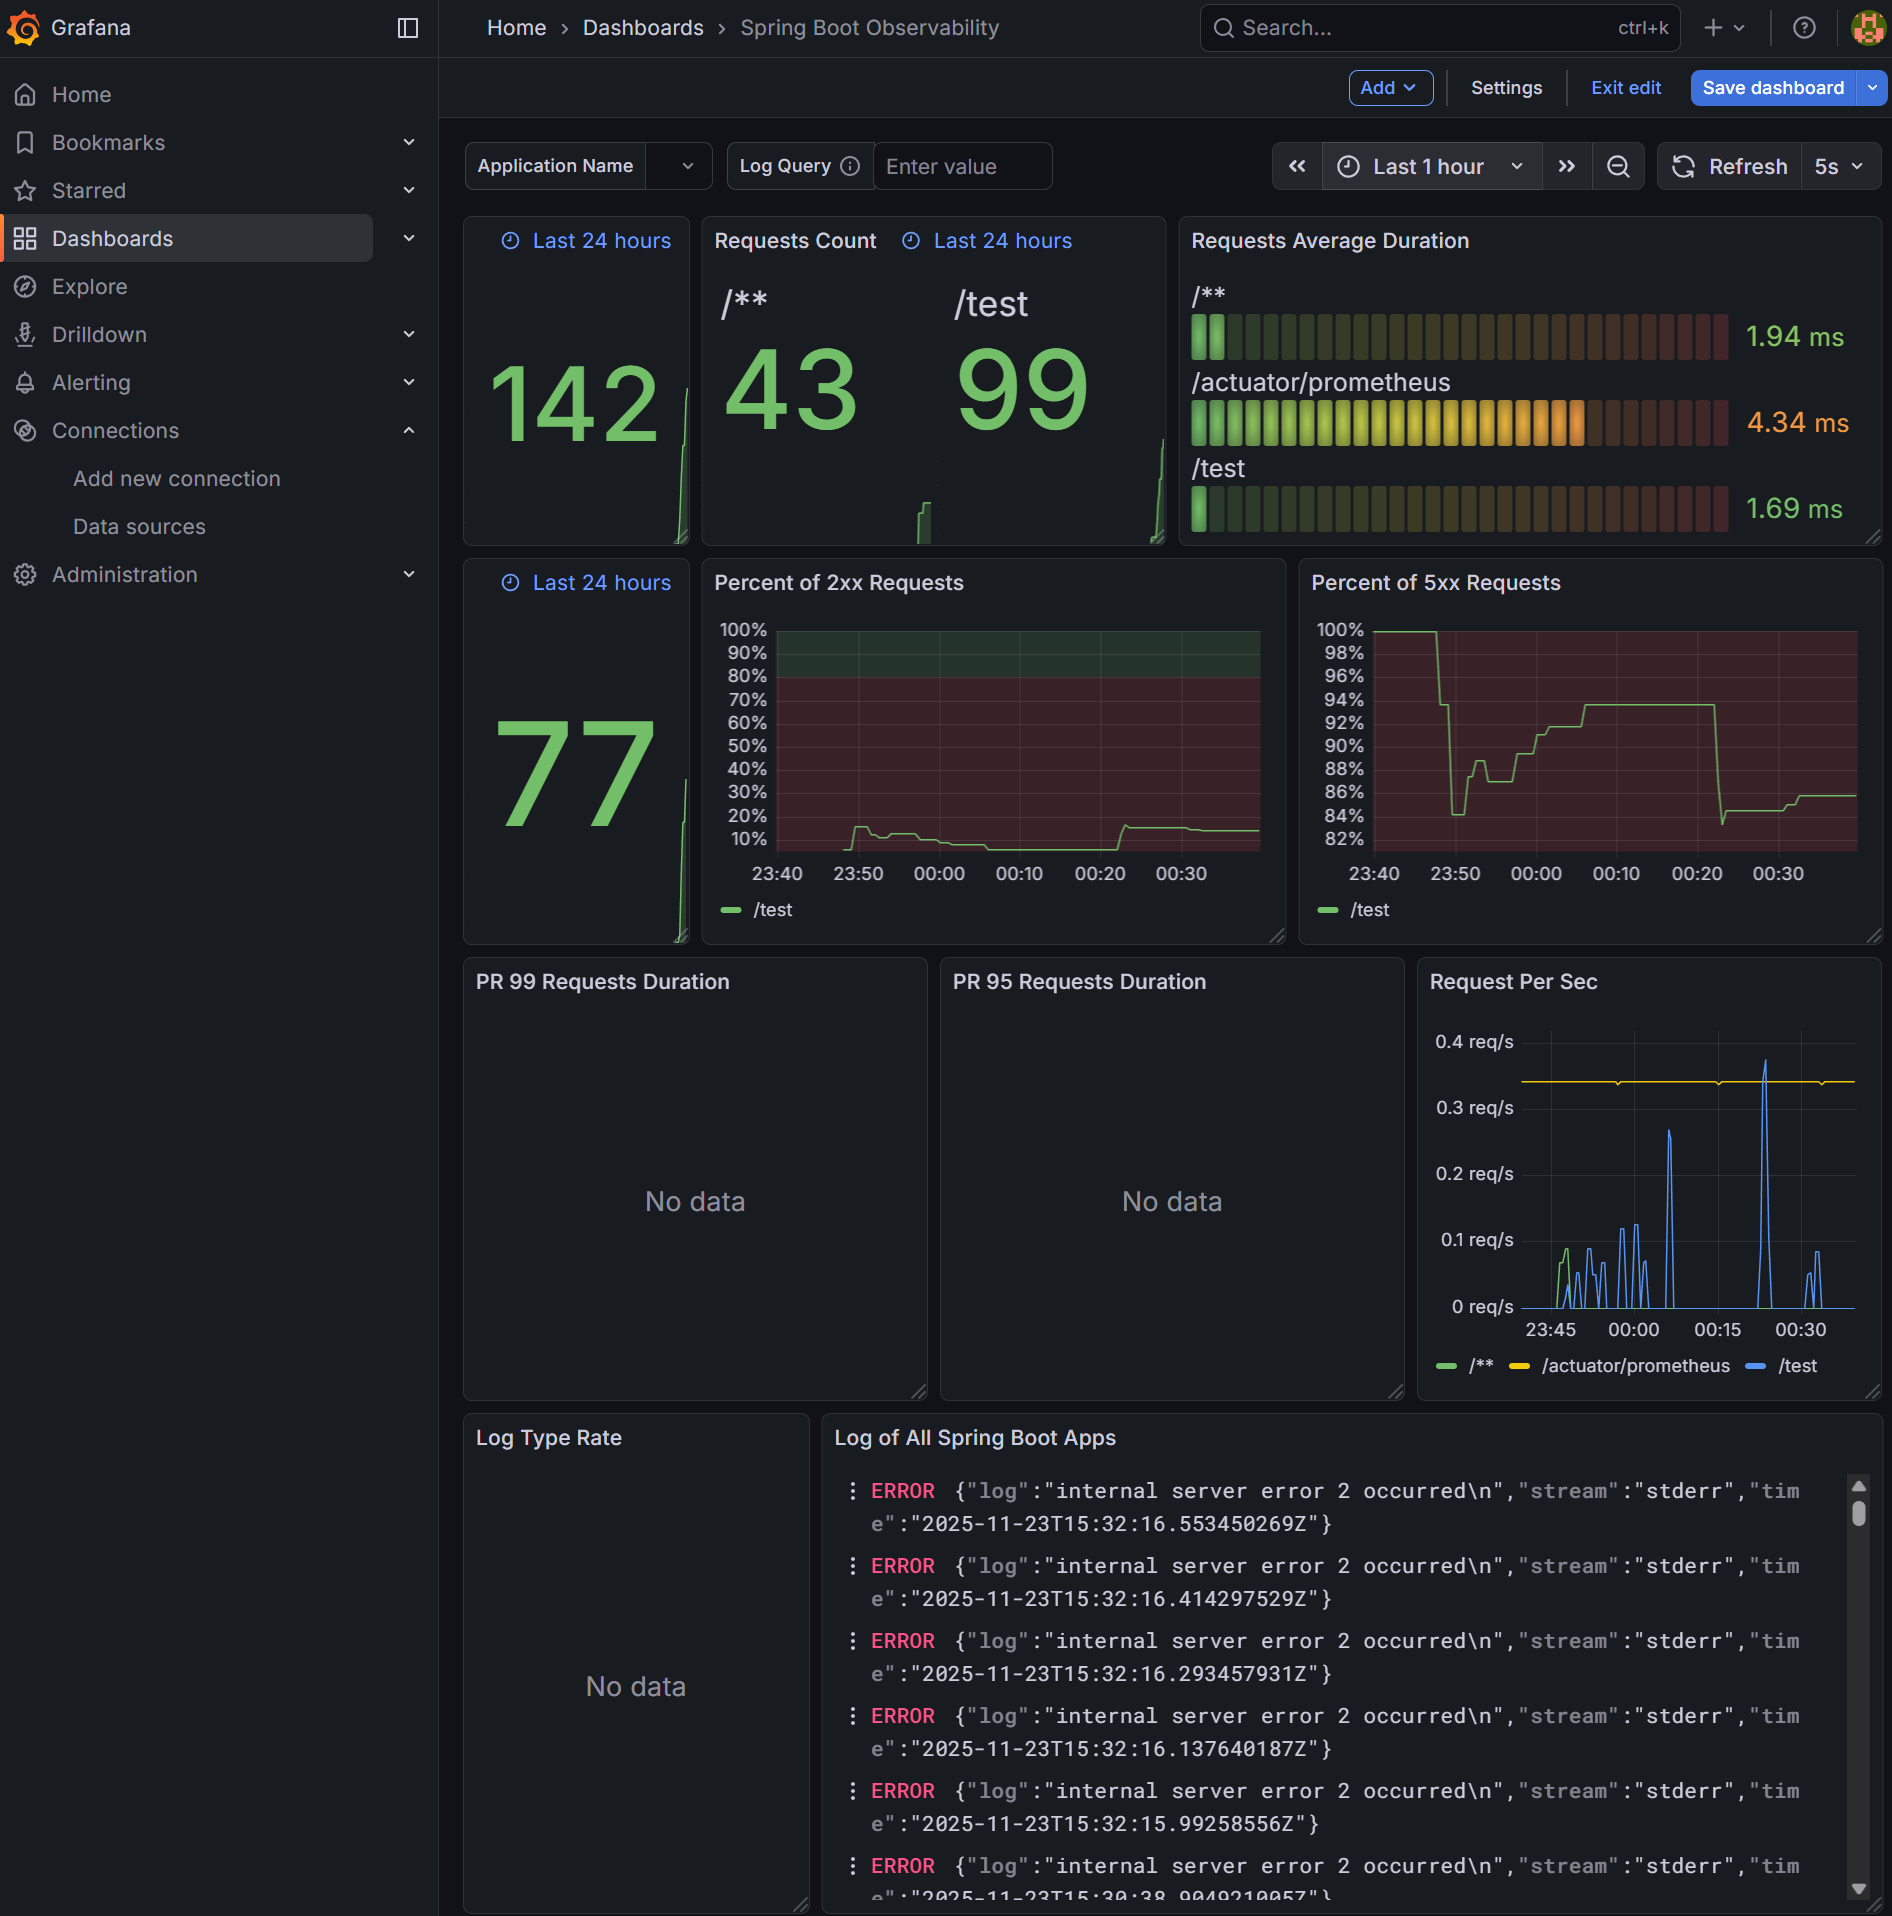Click the Log Query info icon
1892x1916 pixels.
tap(850, 166)
